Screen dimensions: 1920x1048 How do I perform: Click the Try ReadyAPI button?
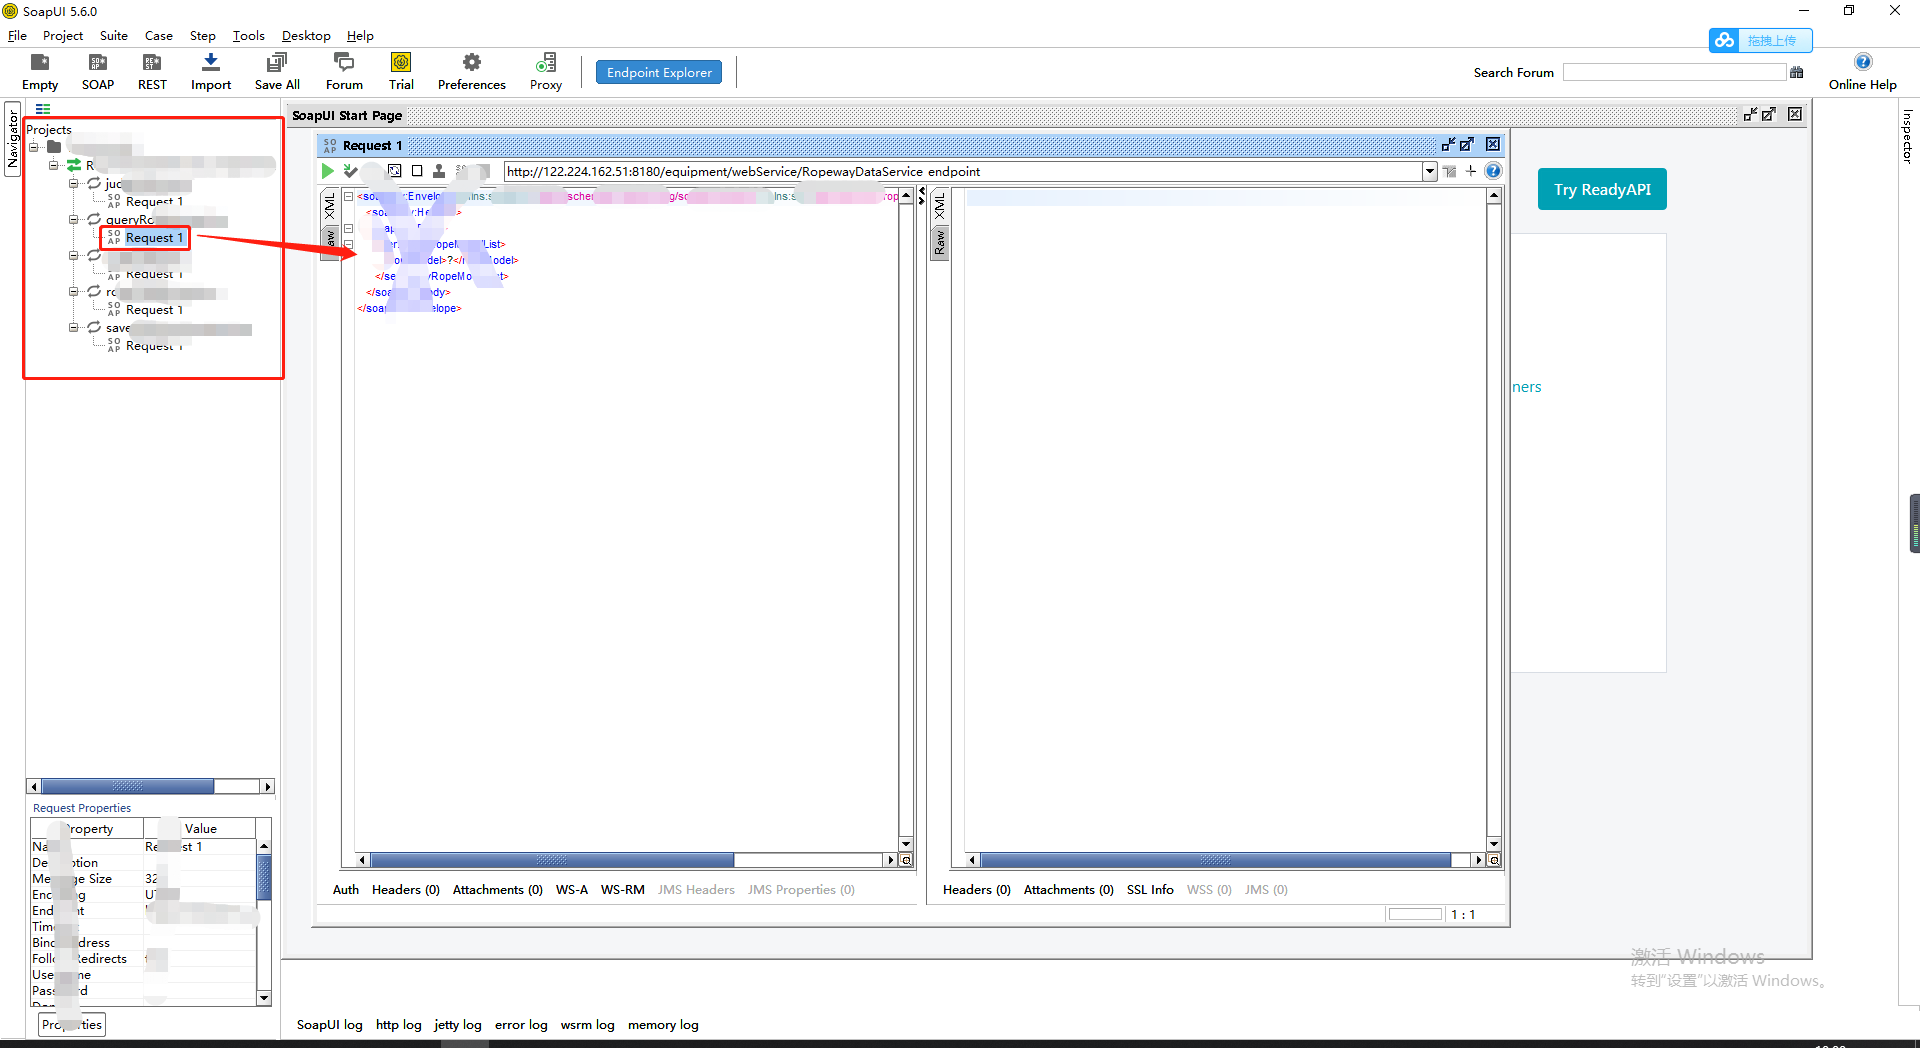coord(1602,189)
